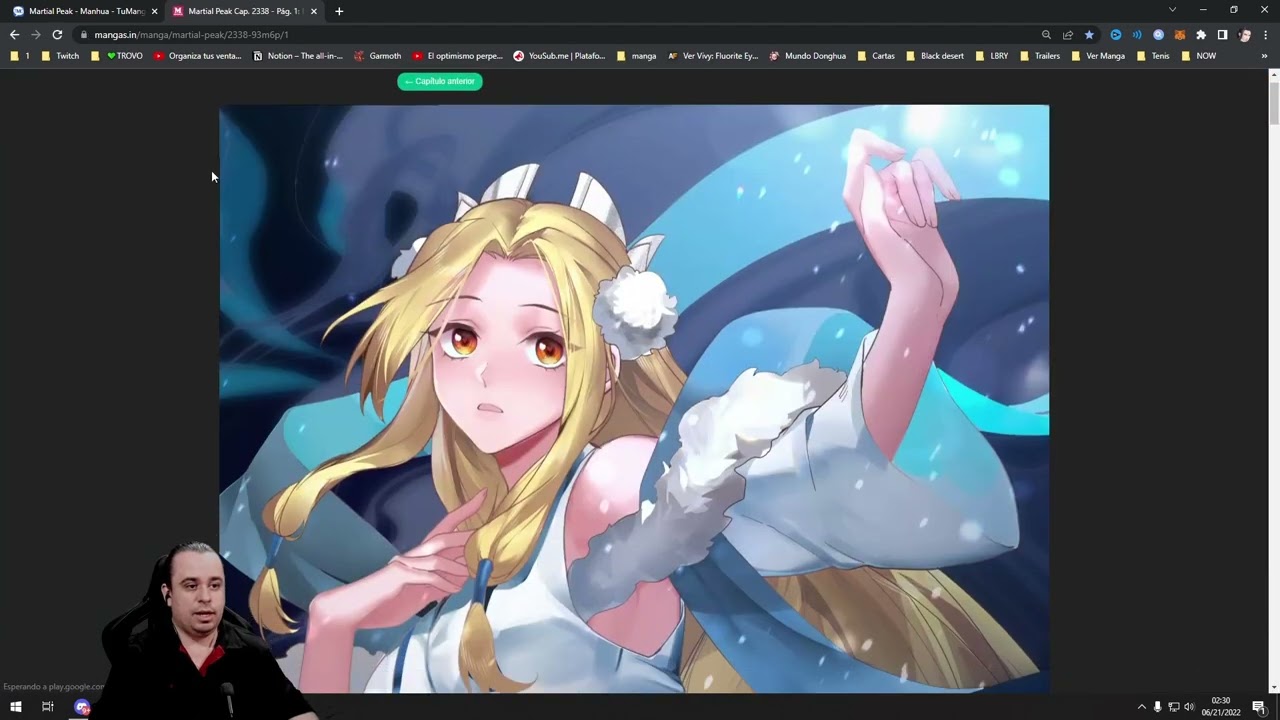1280x720 pixels.
Task: Open Task View on the taskbar
Action: pos(47,707)
